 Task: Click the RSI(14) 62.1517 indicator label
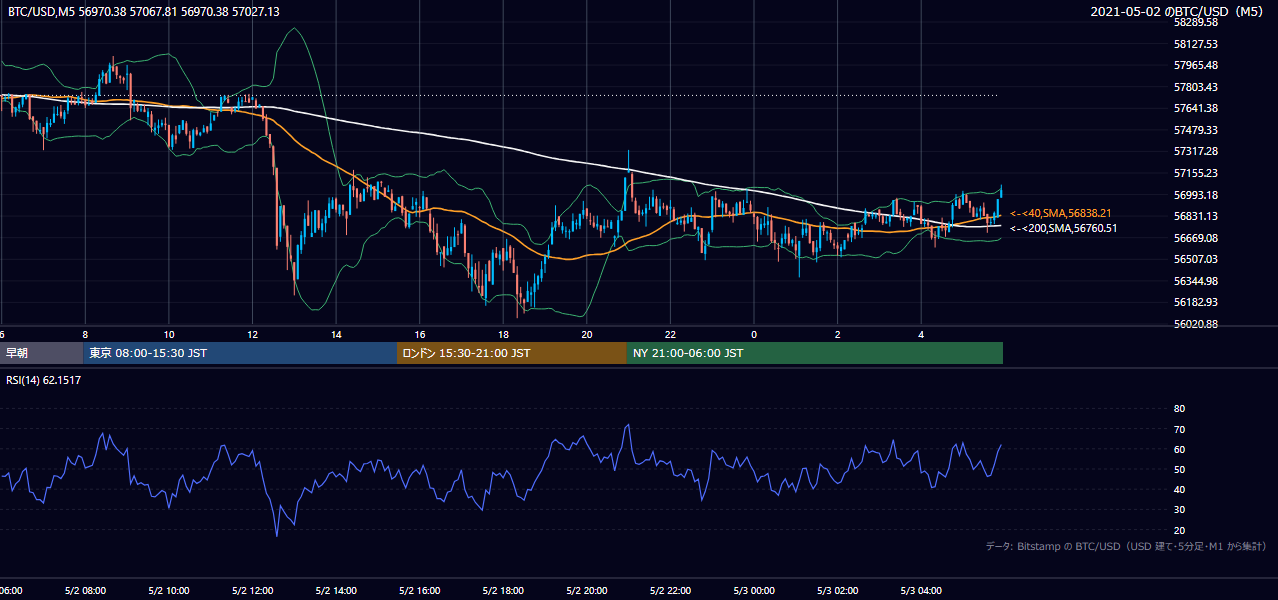[44, 380]
